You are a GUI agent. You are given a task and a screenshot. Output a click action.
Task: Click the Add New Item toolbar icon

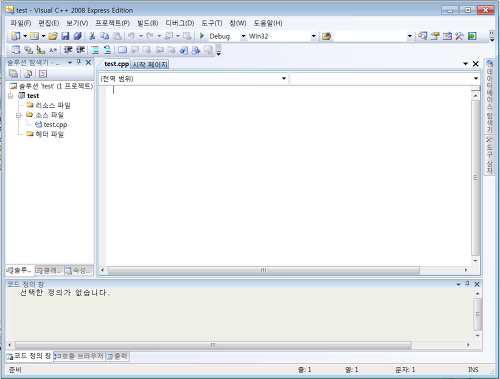(34, 36)
